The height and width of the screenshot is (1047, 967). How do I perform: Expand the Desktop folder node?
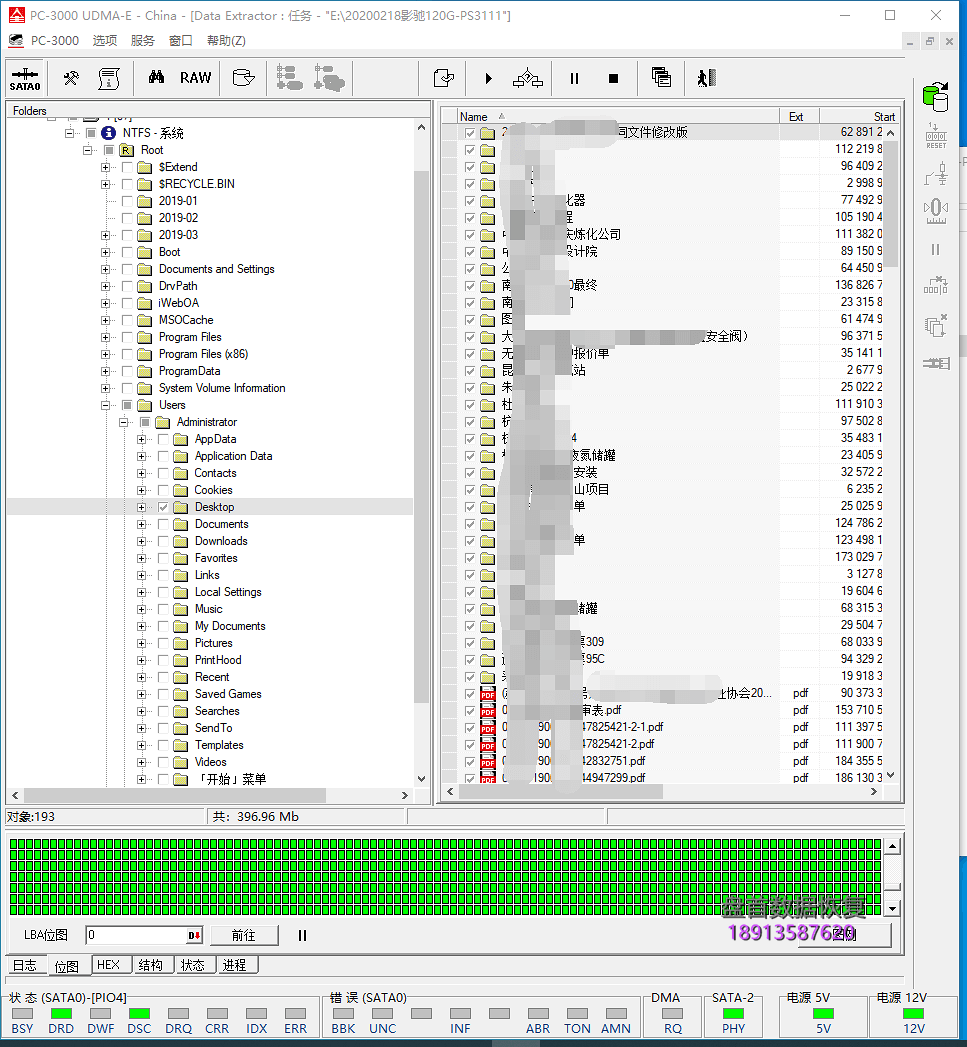(142, 507)
